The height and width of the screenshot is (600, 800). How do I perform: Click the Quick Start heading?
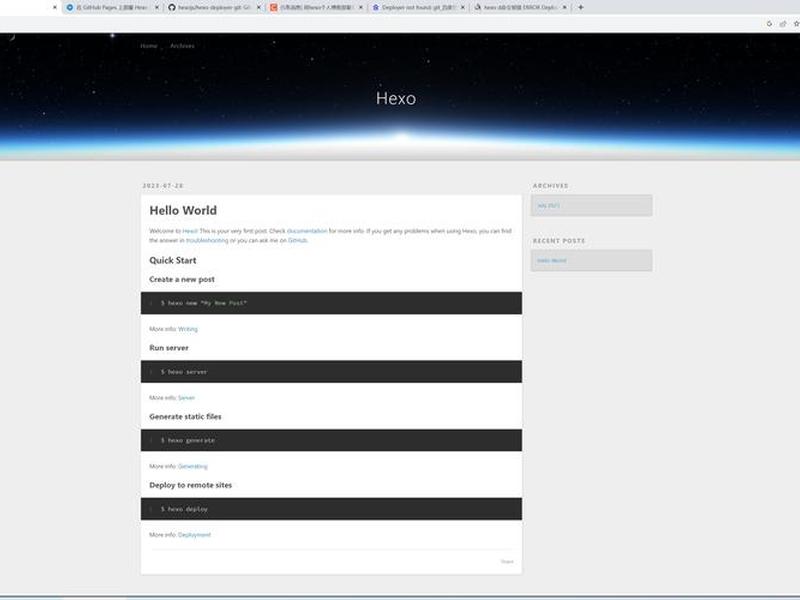[172, 260]
